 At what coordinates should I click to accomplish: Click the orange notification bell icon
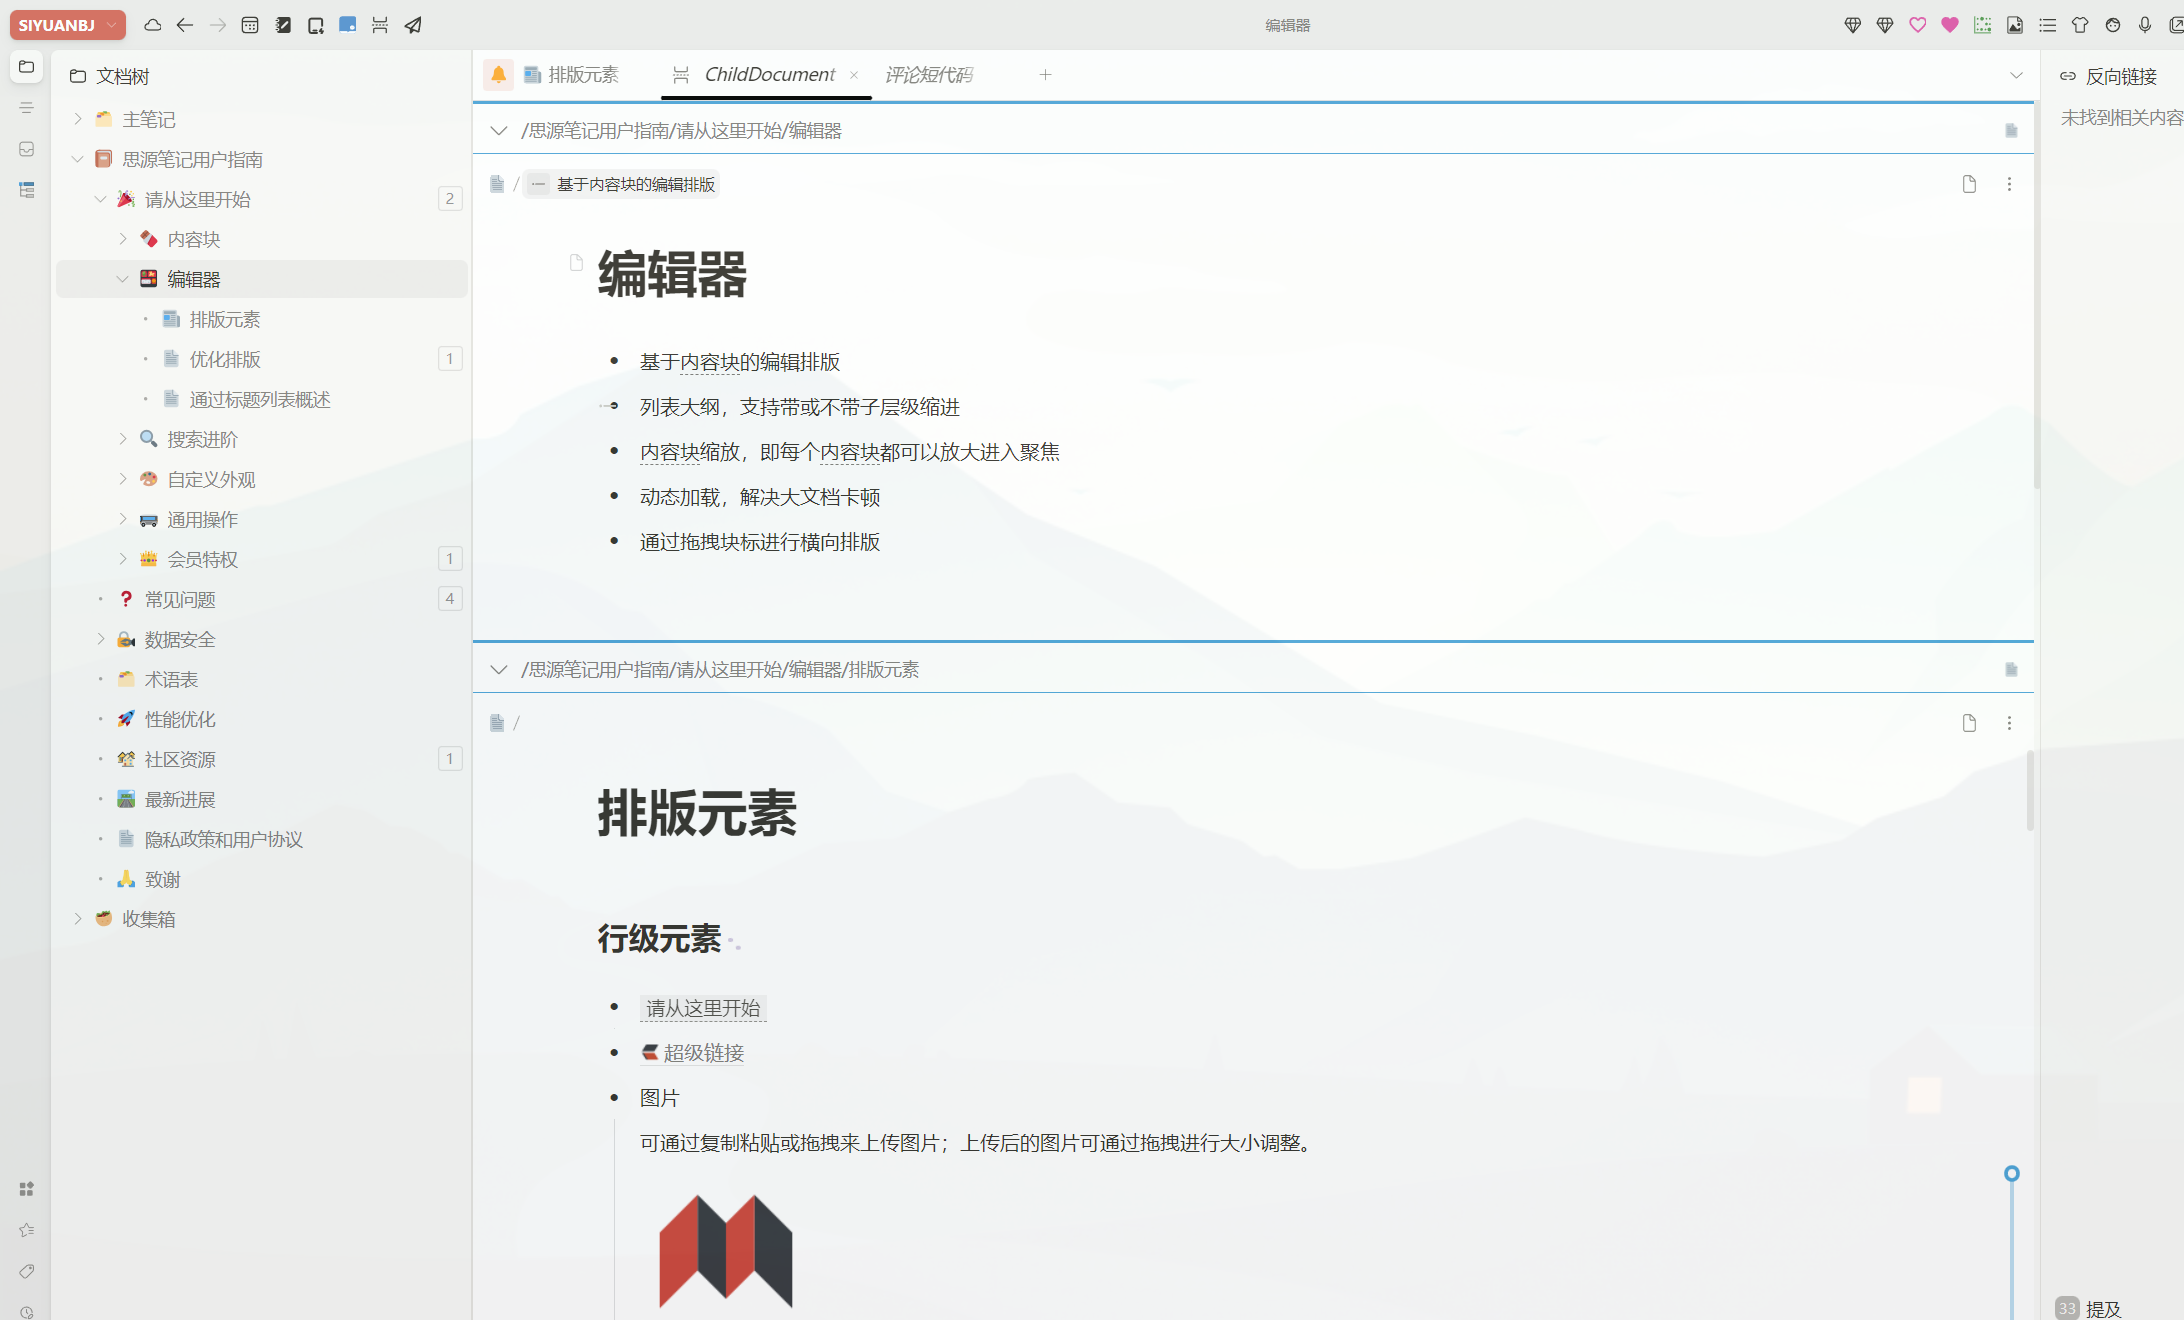(498, 75)
